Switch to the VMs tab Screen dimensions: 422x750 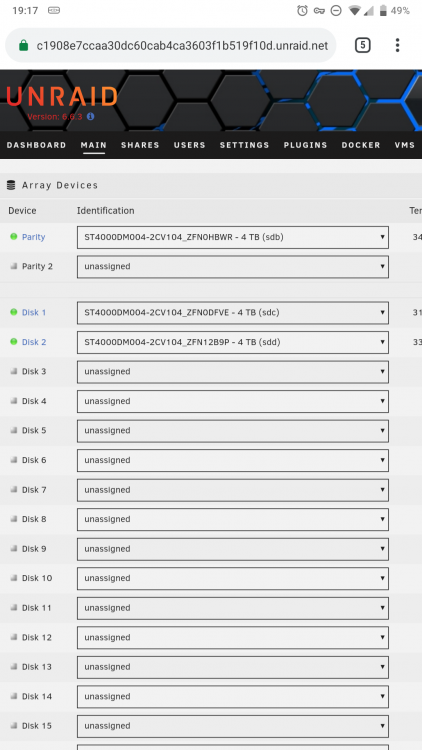coord(405,145)
